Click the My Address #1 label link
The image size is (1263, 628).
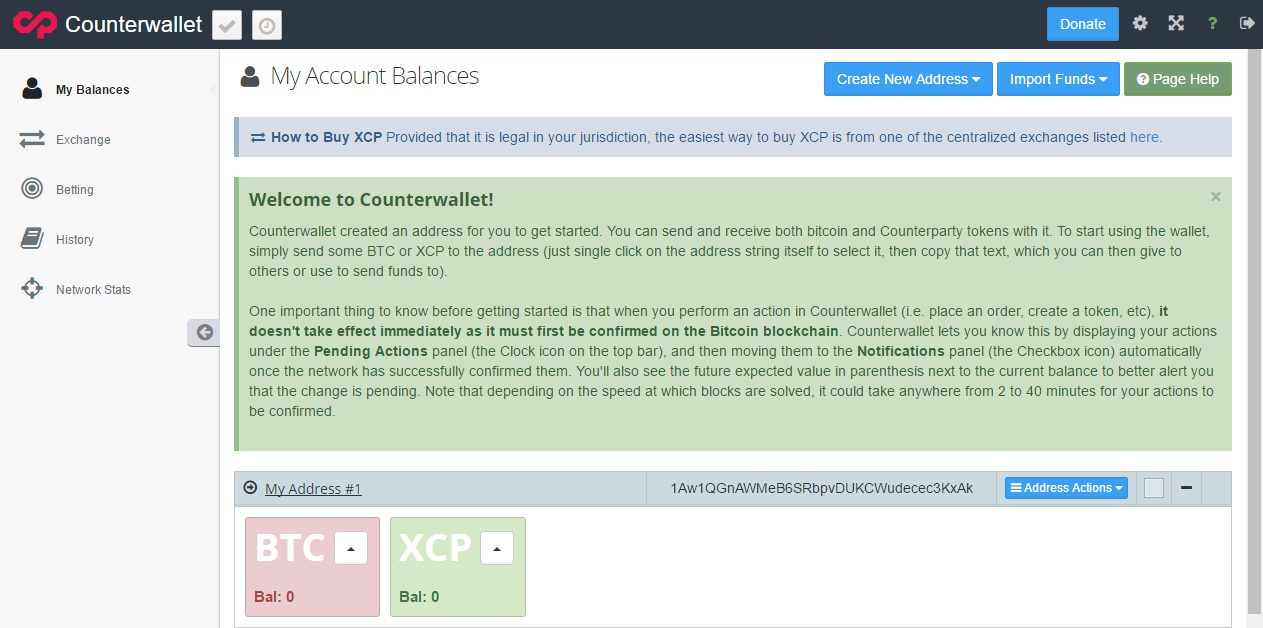point(313,489)
